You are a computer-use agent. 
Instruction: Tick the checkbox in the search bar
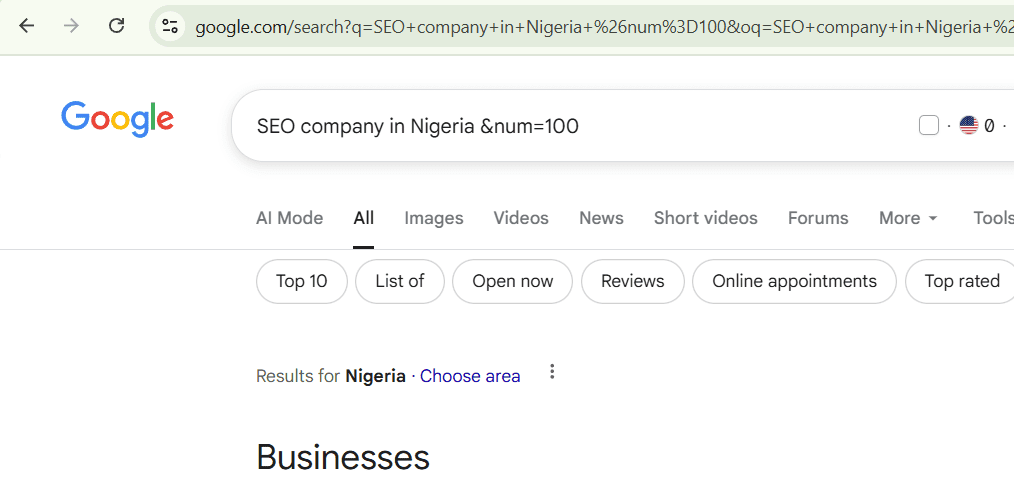pos(928,125)
